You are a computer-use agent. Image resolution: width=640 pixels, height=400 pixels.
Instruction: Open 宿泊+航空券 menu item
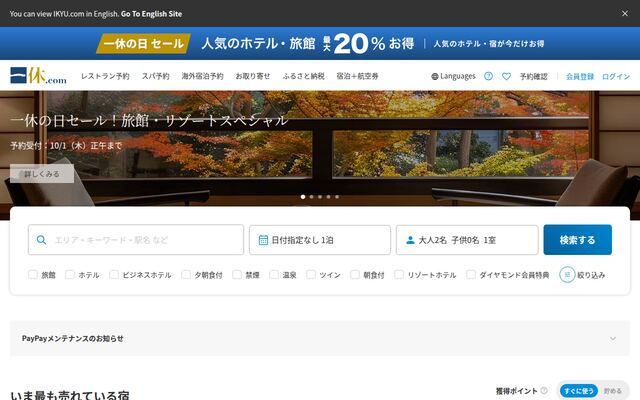tap(357, 76)
